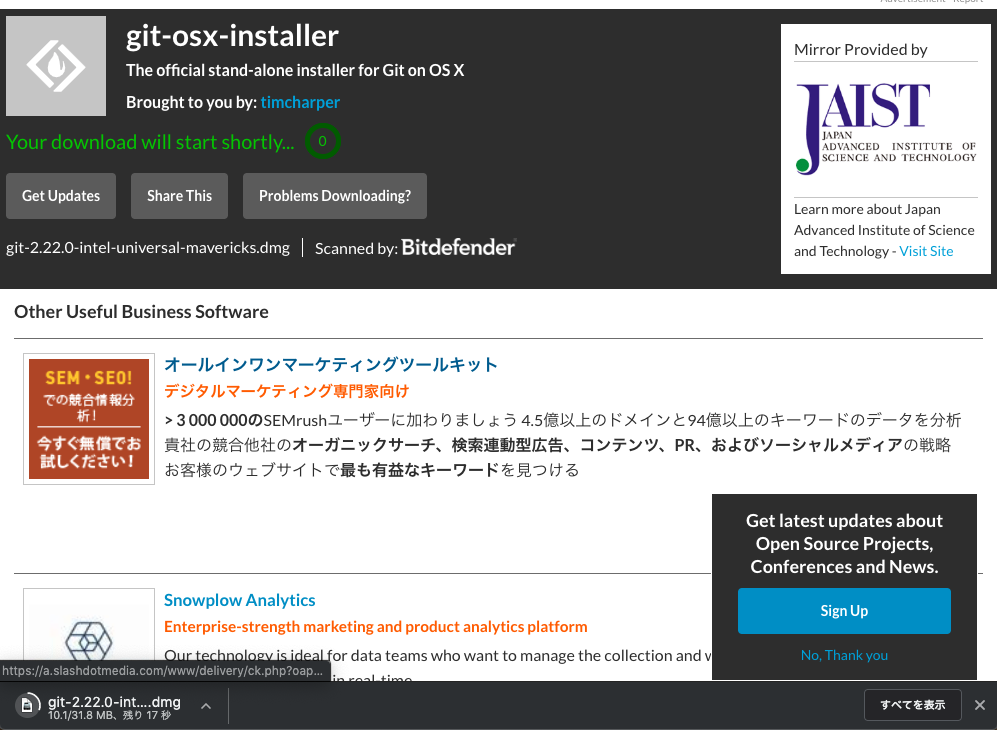The image size is (997, 730).
Task: Click the Get Updates button
Action: pyautogui.click(x=60, y=195)
